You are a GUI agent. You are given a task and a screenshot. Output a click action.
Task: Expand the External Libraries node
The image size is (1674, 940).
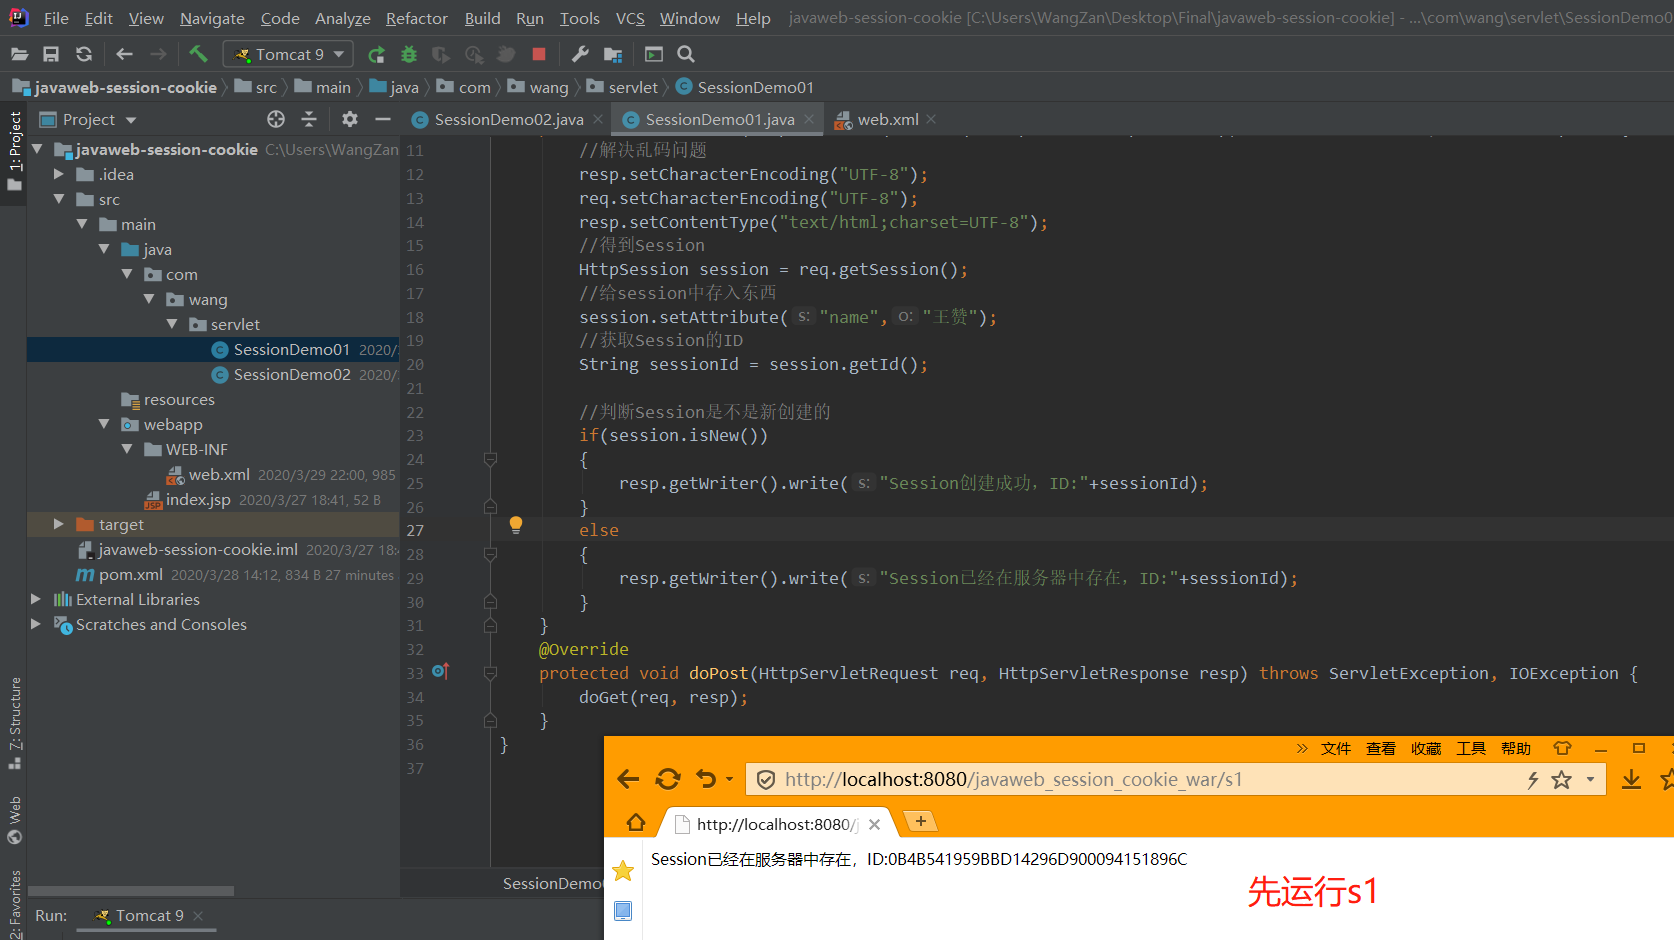pos(36,599)
